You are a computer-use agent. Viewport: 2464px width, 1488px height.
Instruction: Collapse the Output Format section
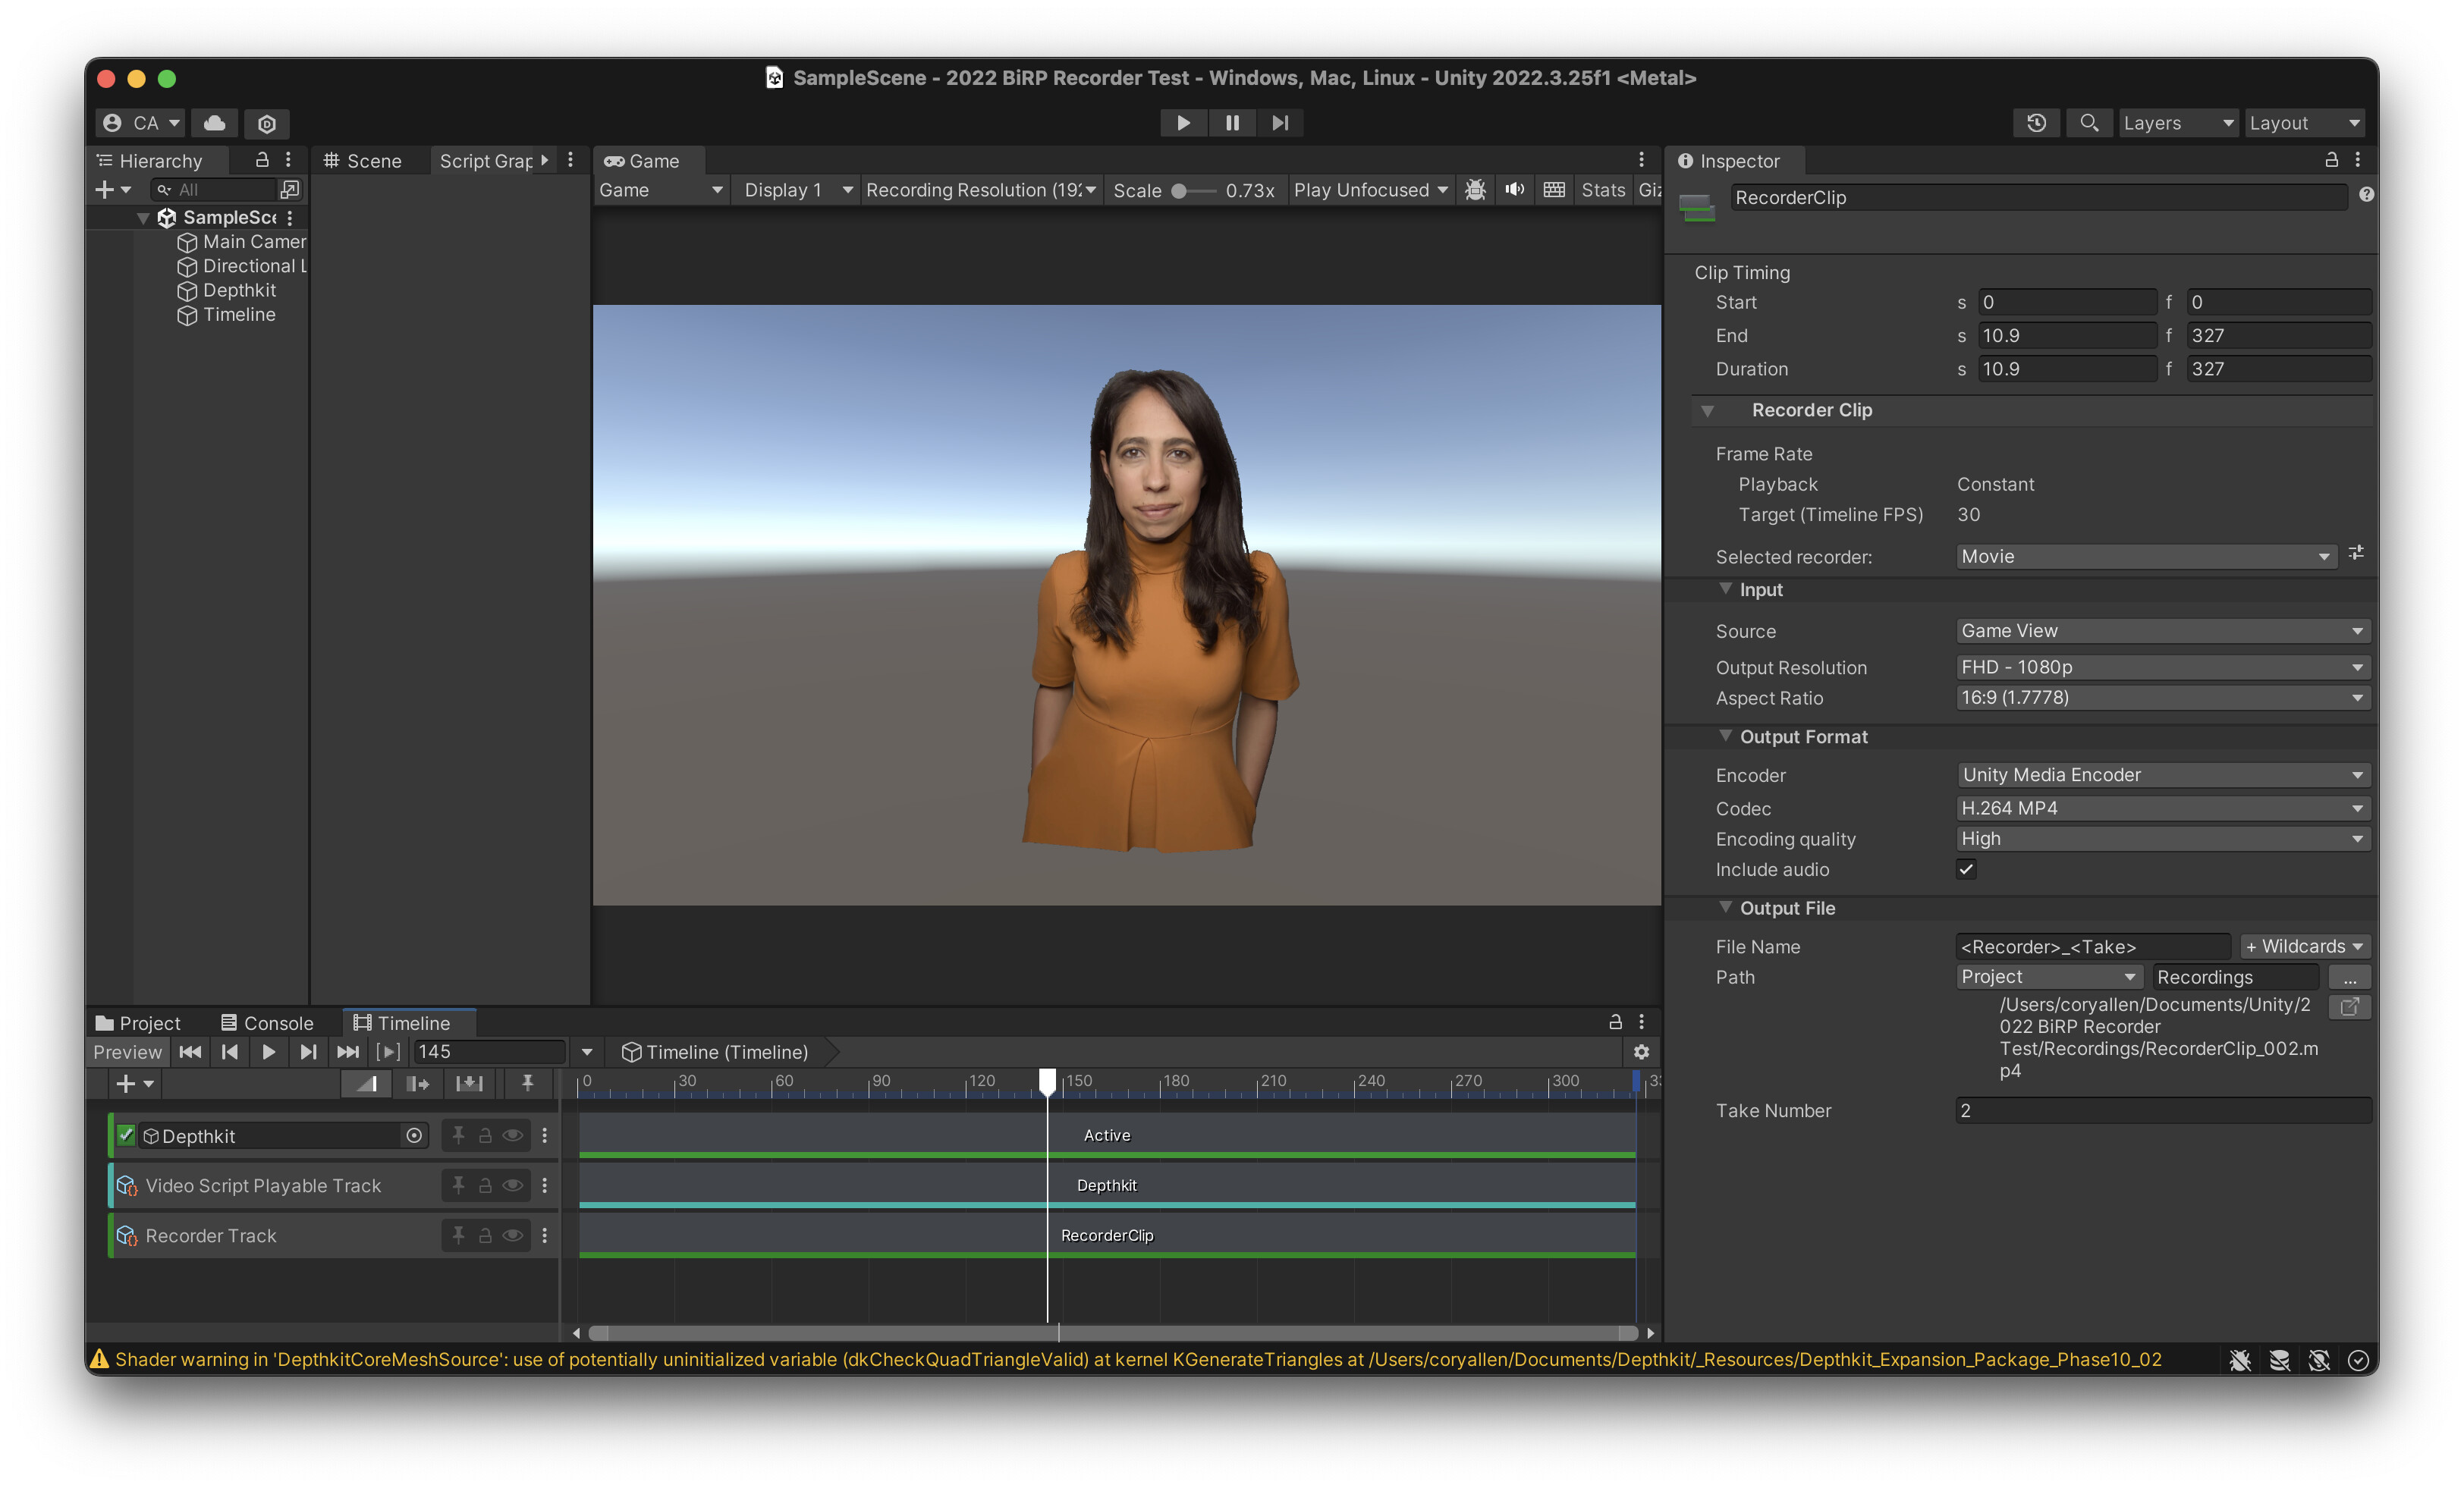pyautogui.click(x=1725, y=736)
